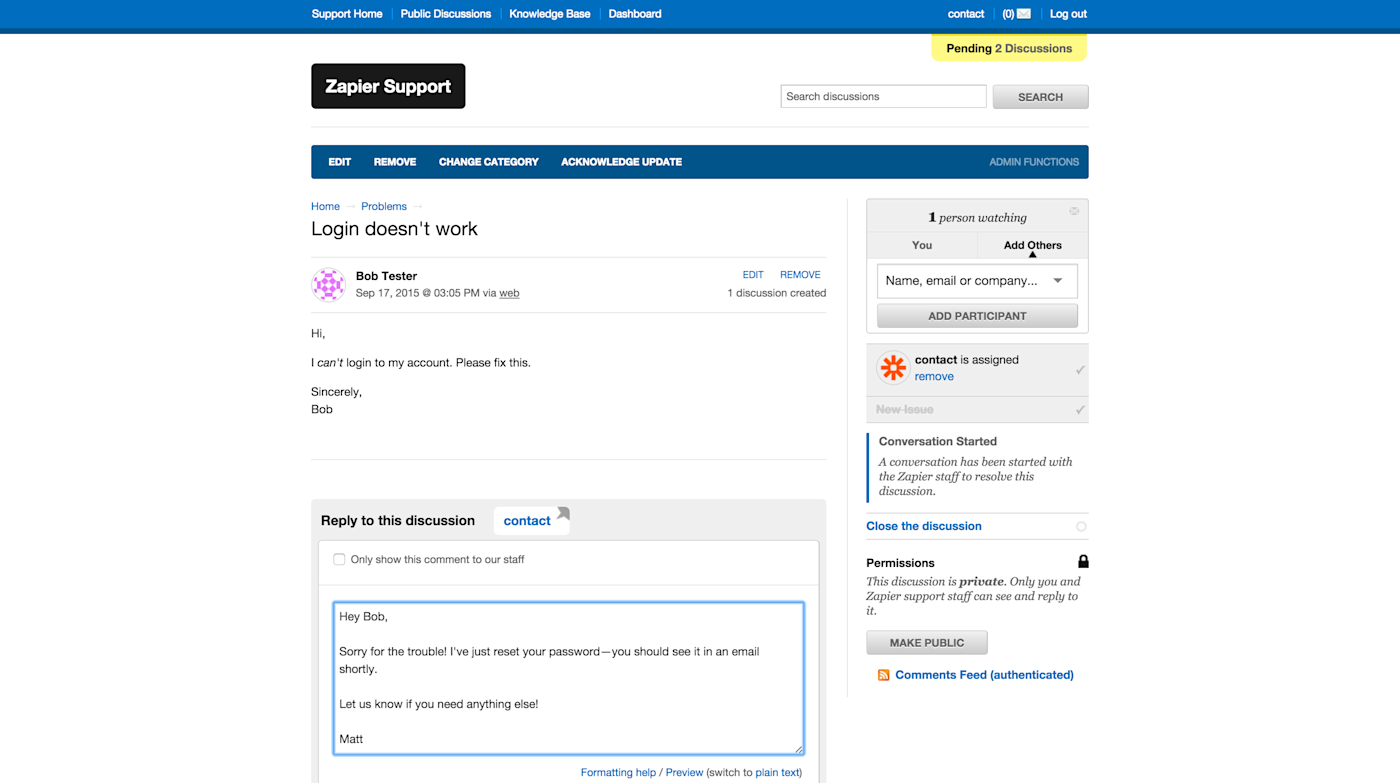Click inside the reply message text area
Viewport: 1400px width, 783px height.
pyautogui.click(x=568, y=678)
